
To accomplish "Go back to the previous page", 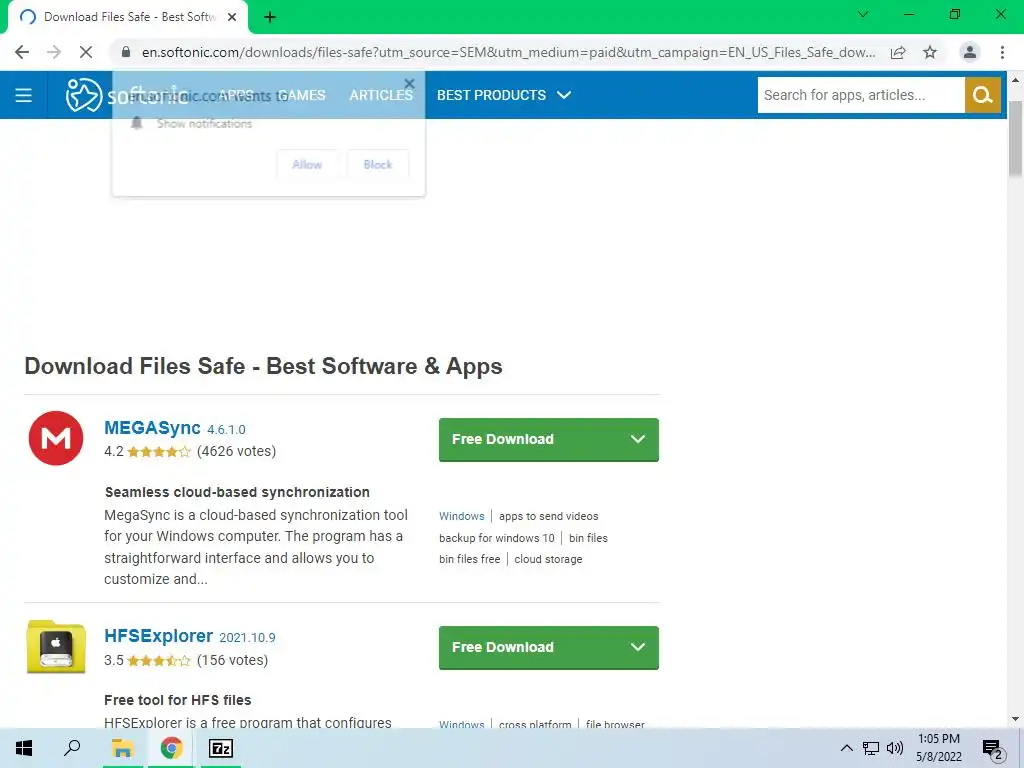I will point(22,52).
